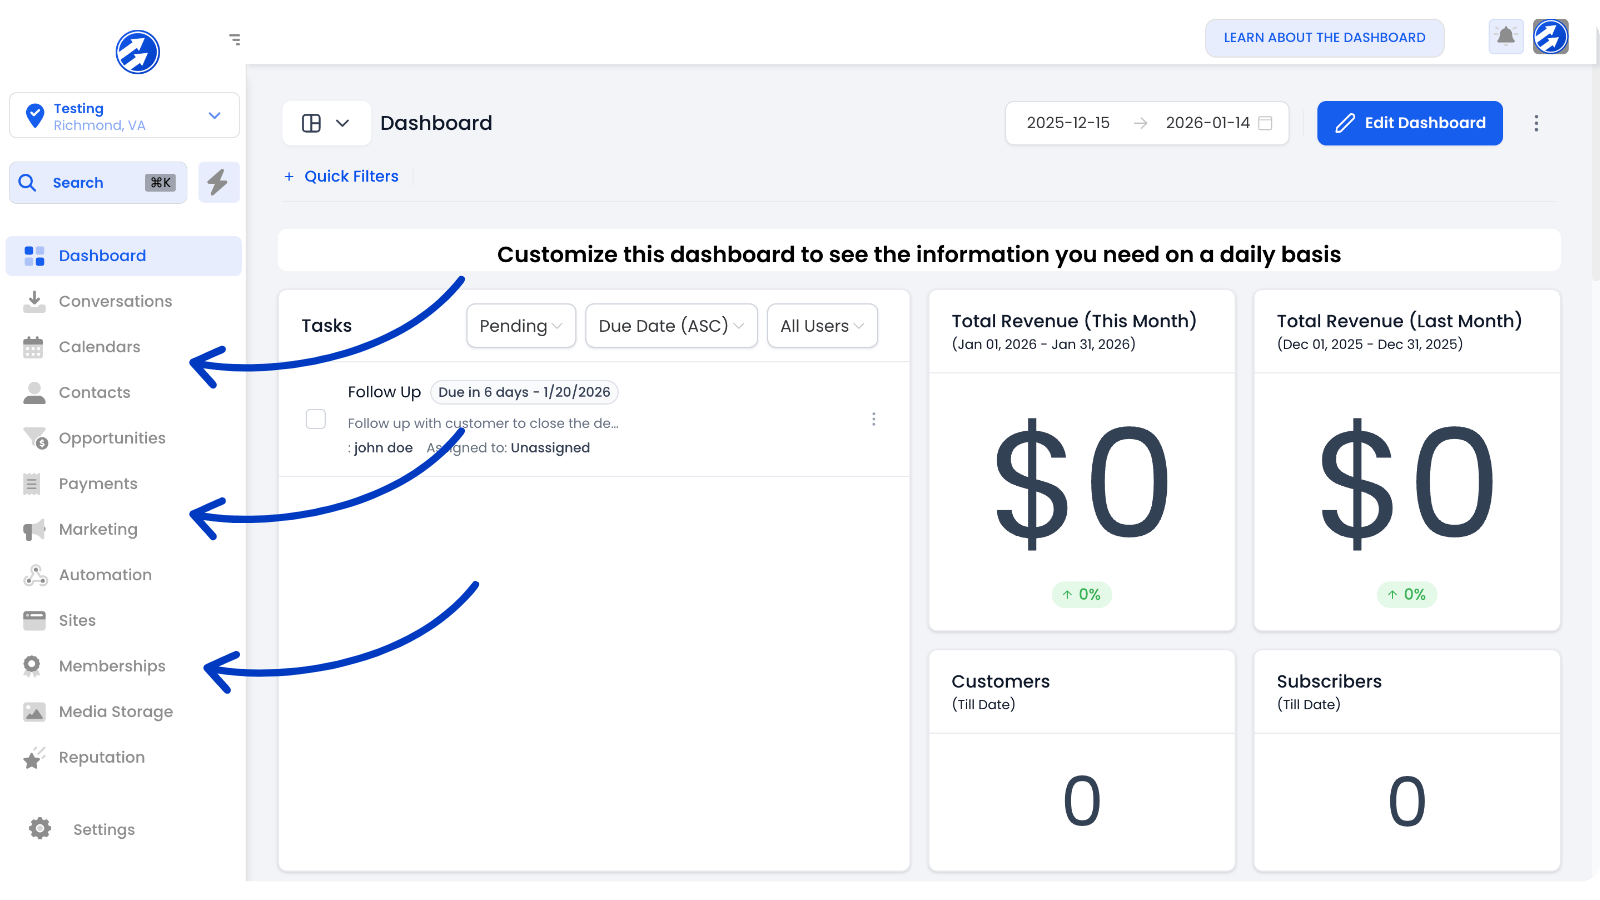Click the Unassigned assignee text
Viewport: 1600px width, 900px height.
pos(550,448)
